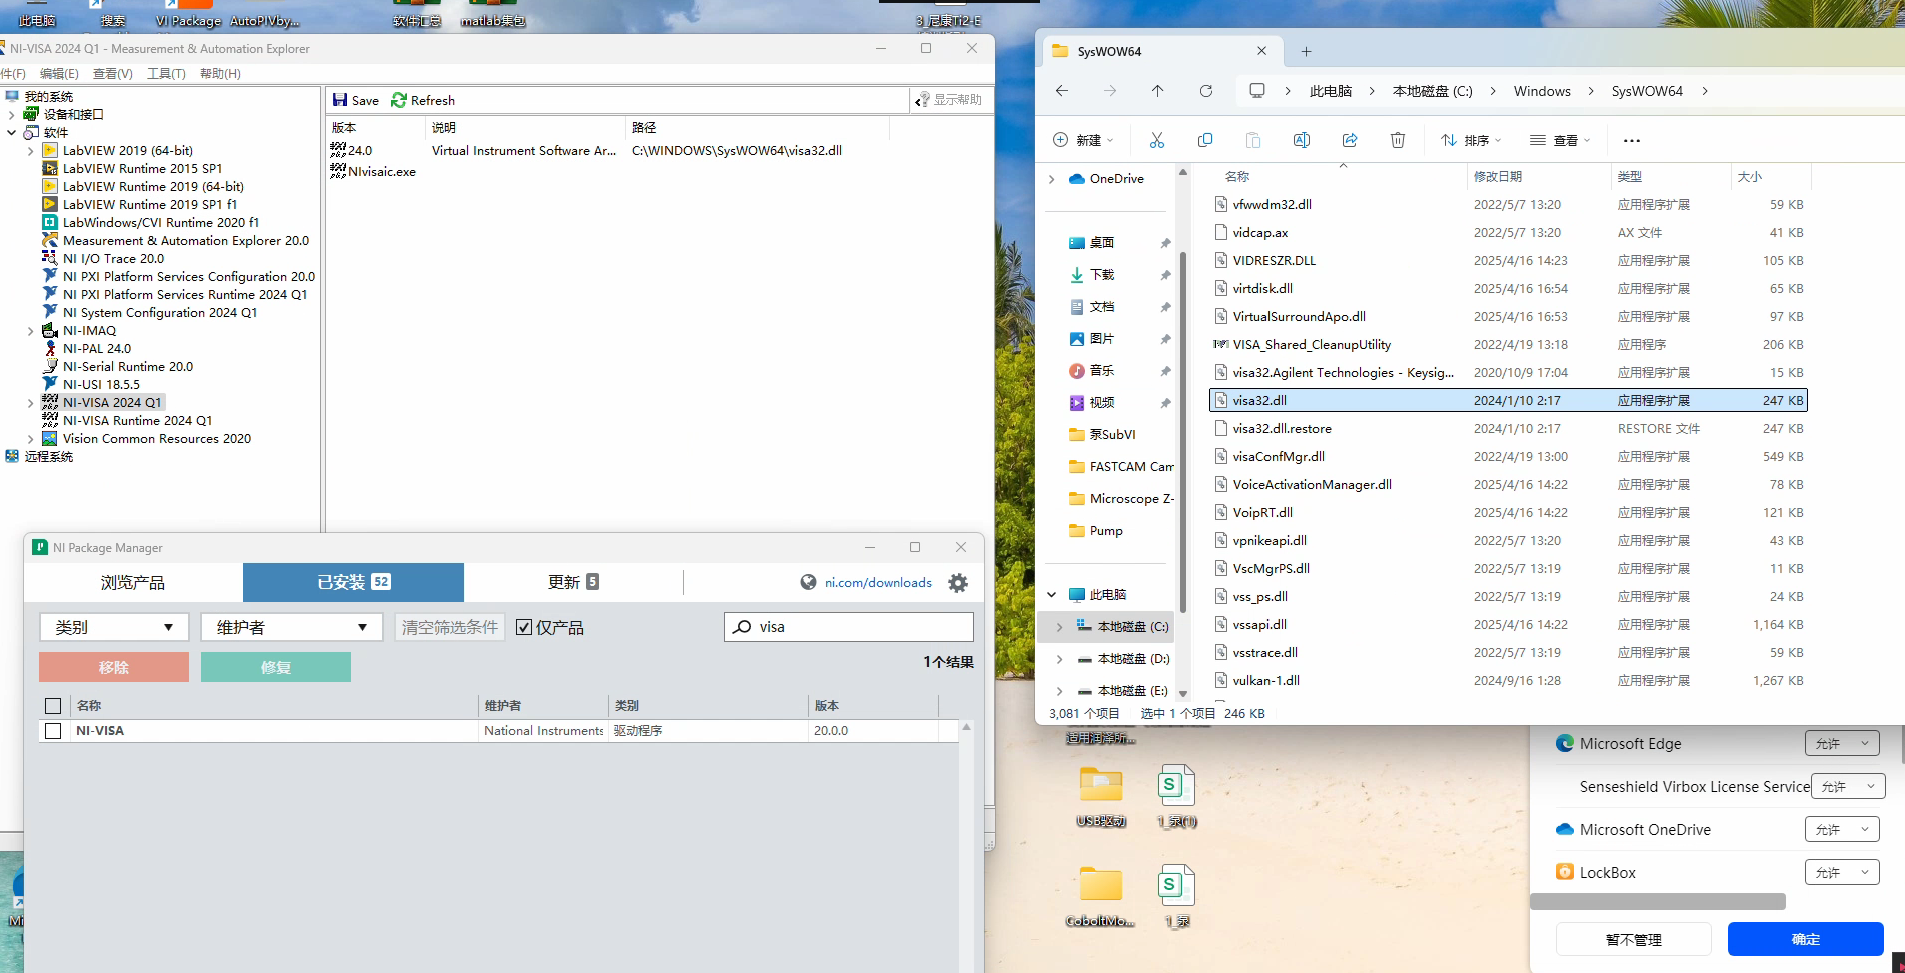This screenshot has height=973, width=1905.
Task: Open the 新建 new item dropdown
Action: (1083, 140)
